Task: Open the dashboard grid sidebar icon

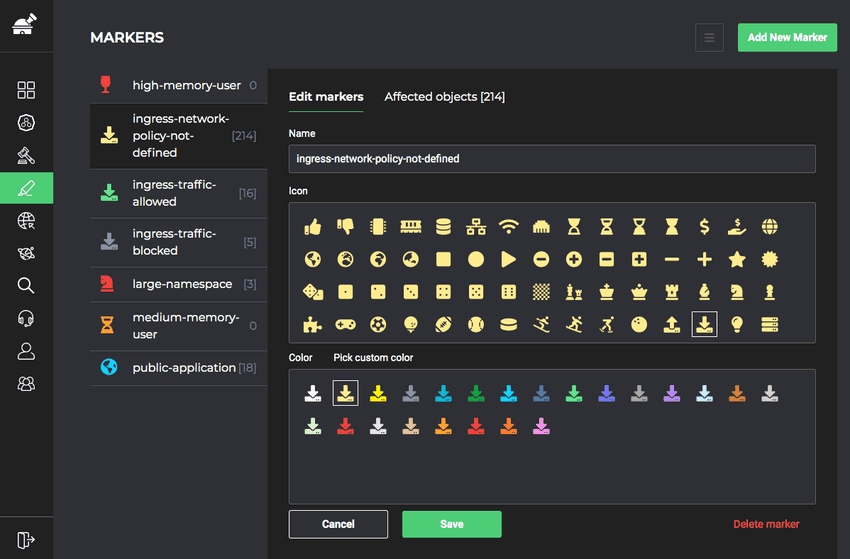Action: coord(26,90)
